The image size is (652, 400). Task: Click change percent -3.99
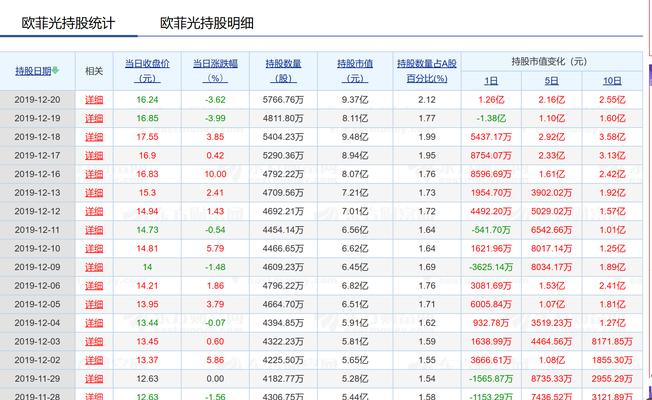coord(215,119)
